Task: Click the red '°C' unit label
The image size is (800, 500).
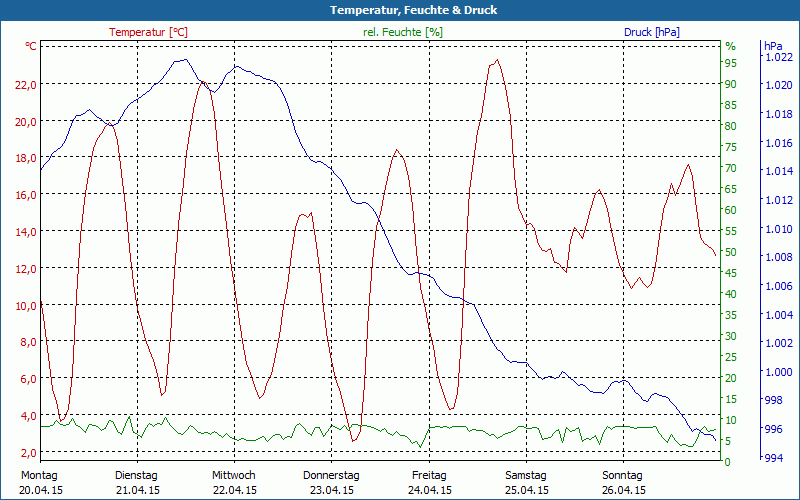Action: click(x=31, y=46)
